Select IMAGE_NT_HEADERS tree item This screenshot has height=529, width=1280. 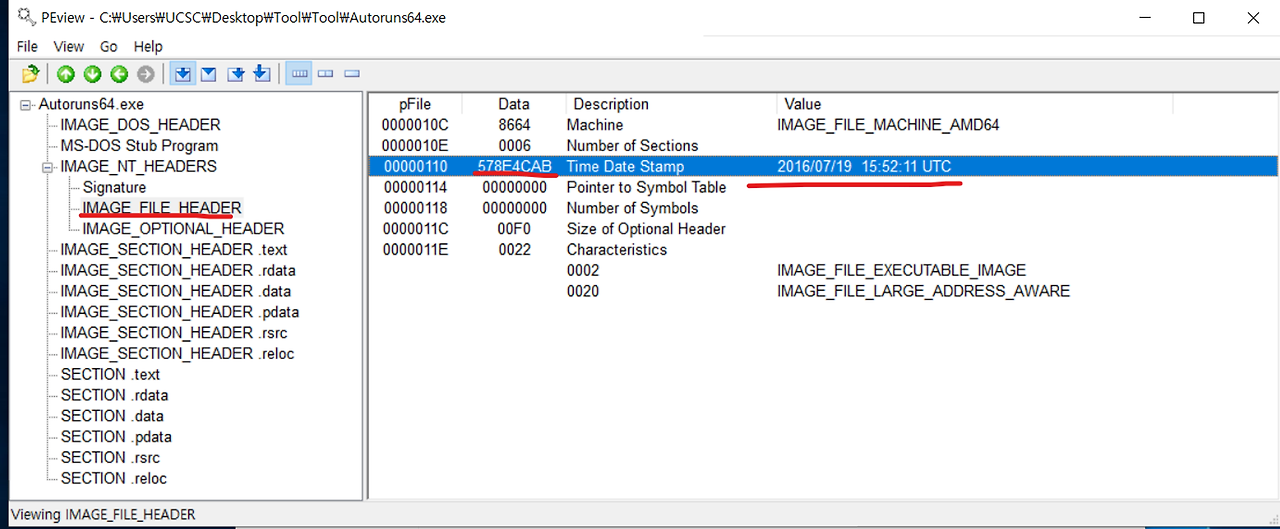[x=138, y=166]
